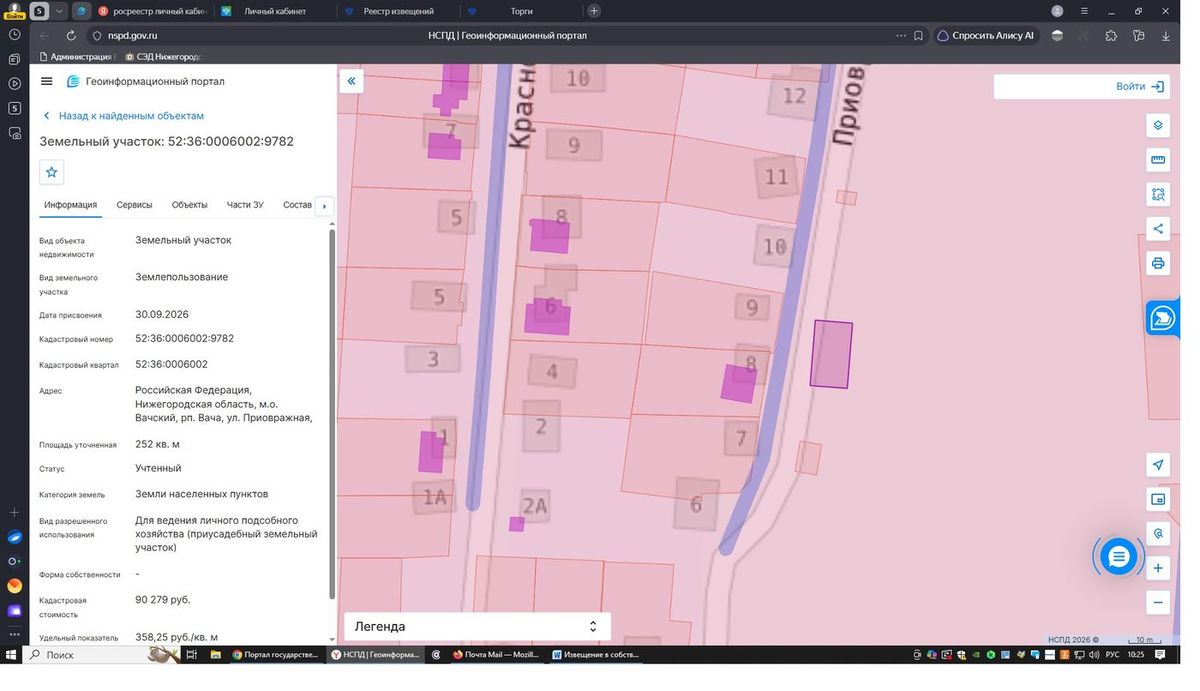1200x691 pixels.
Task: Switch to the Информация tab
Action: tap(70, 205)
